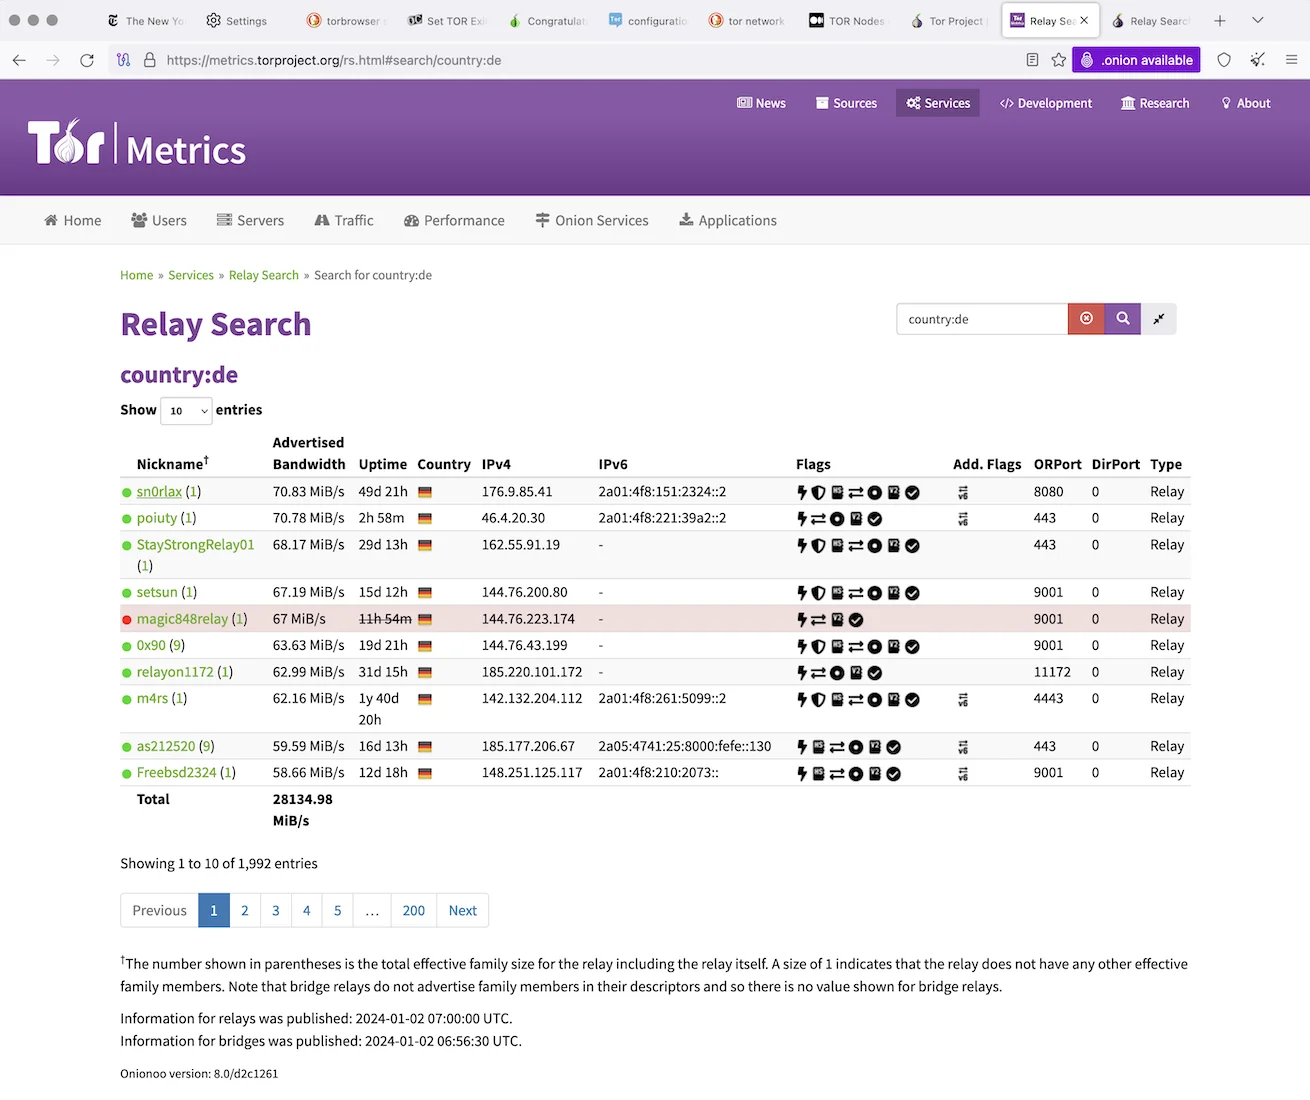Click the shield icon in browser toolbar
The image size is (1310, 1100).
click(1224, 60)
